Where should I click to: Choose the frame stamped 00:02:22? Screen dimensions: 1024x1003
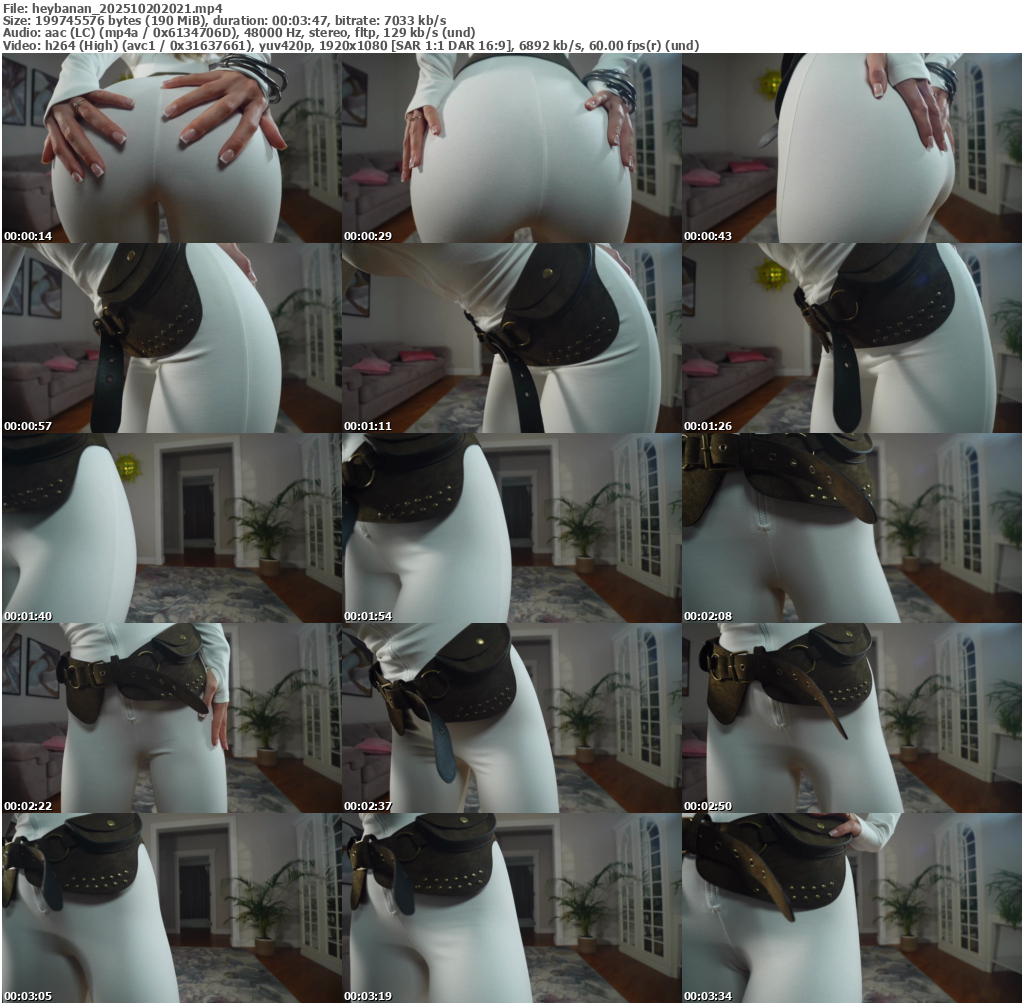172,718
